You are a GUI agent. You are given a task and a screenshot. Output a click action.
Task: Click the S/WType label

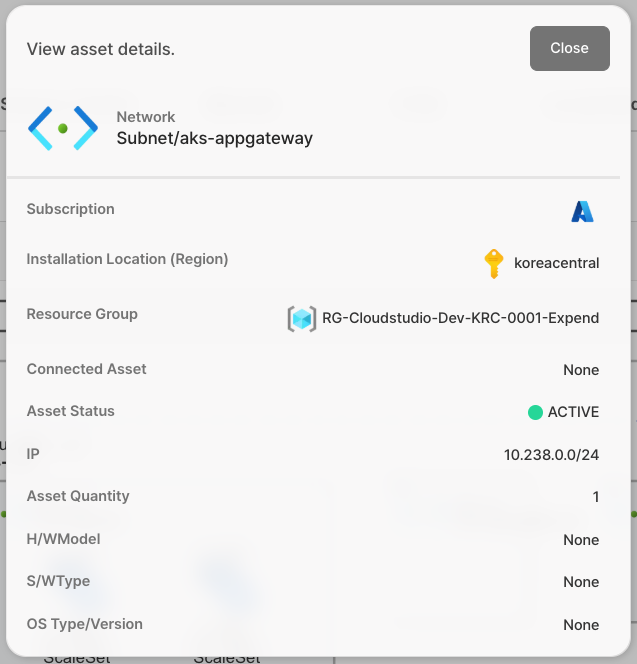[x=58, y=581]
